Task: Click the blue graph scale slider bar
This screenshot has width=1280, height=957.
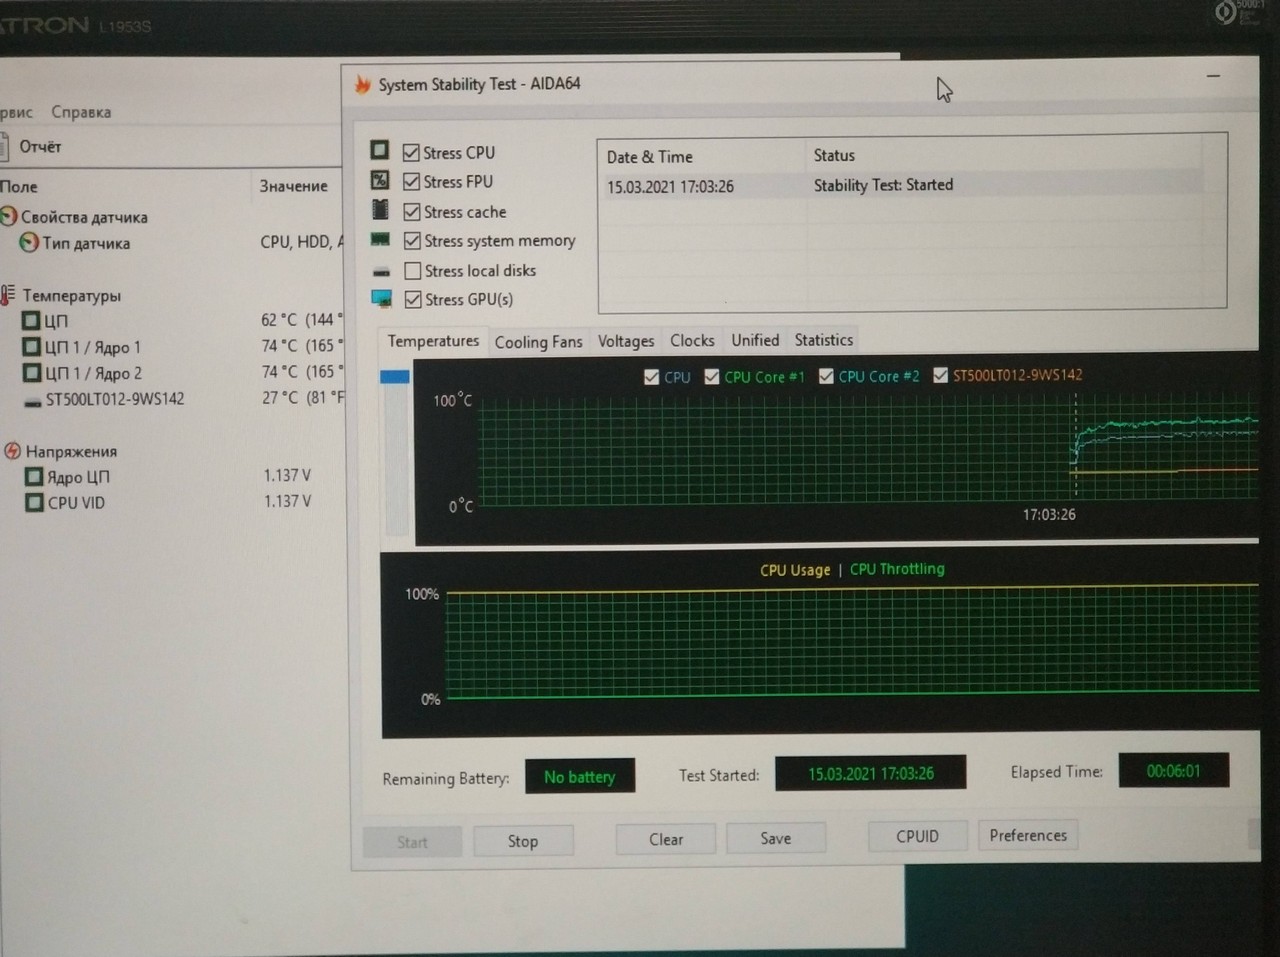Action: (x=395, y=377)
